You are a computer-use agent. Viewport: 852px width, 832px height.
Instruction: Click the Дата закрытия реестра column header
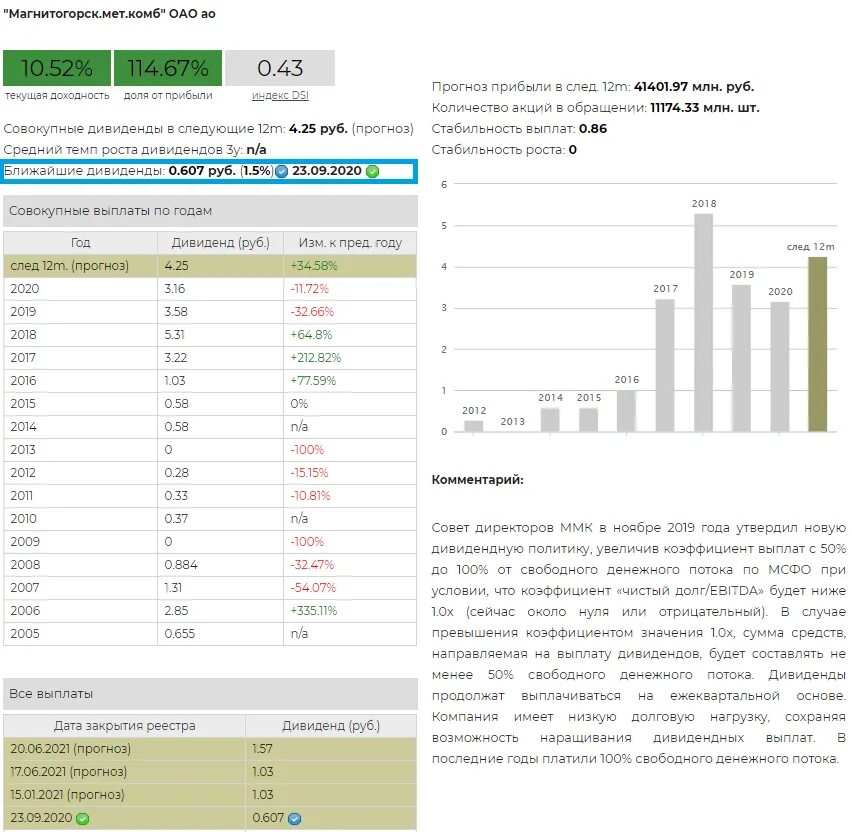tap(124, 725)
